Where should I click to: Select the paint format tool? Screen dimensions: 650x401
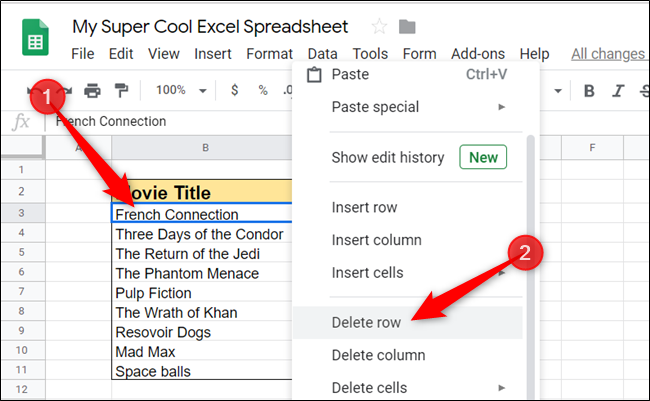click(121, 91)
